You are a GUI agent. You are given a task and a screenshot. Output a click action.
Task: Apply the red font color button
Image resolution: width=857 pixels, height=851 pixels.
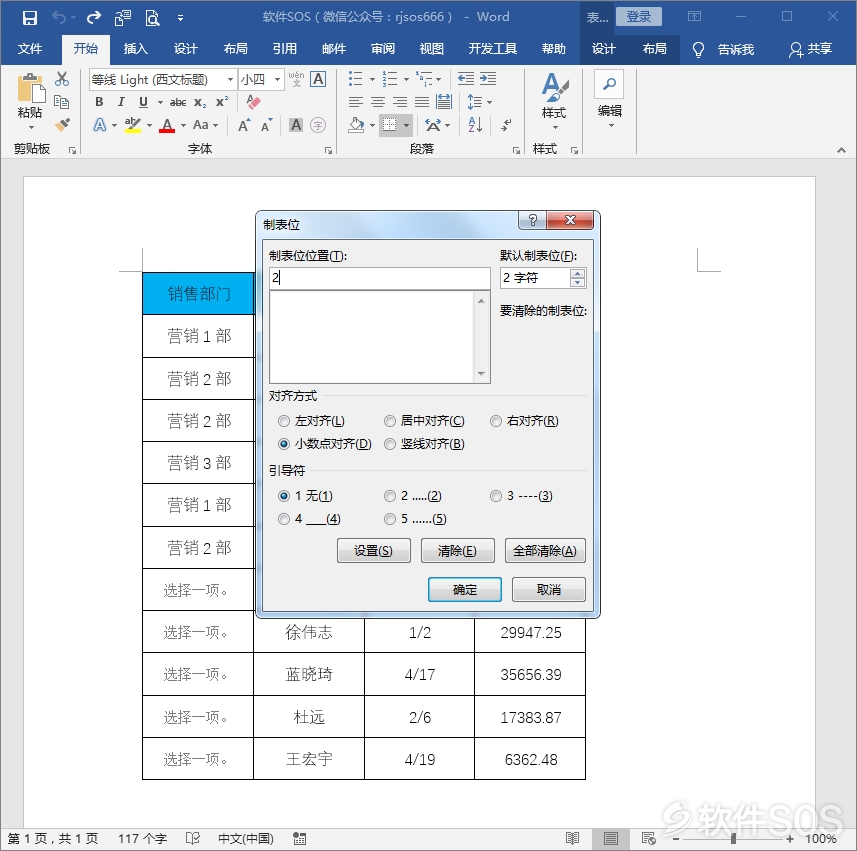point(167,125)
